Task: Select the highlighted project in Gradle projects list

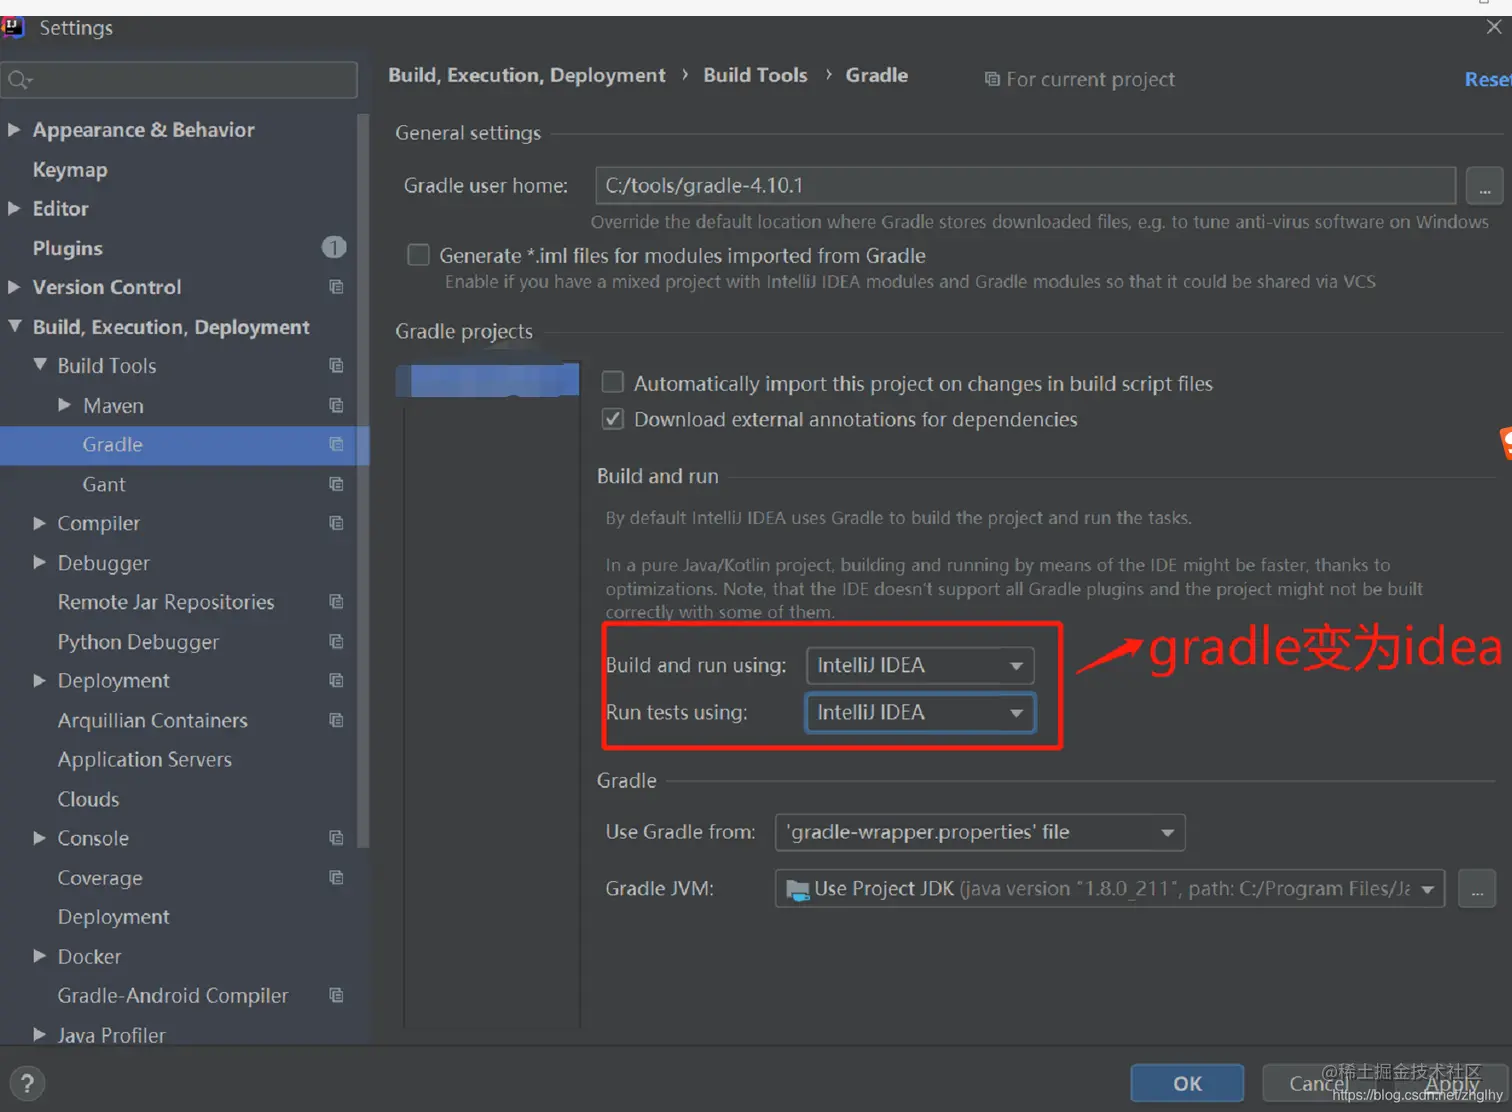Action: [488, 380]
